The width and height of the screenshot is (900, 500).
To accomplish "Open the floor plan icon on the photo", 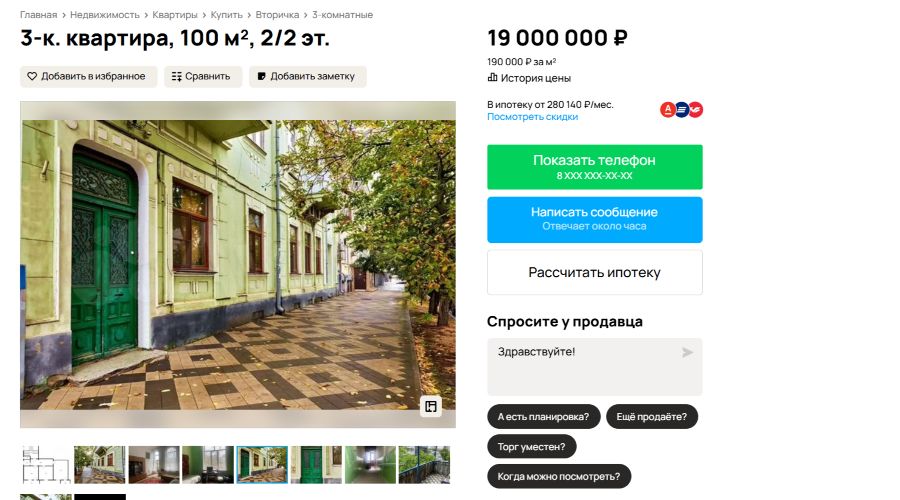I will [x=431, y=406].
